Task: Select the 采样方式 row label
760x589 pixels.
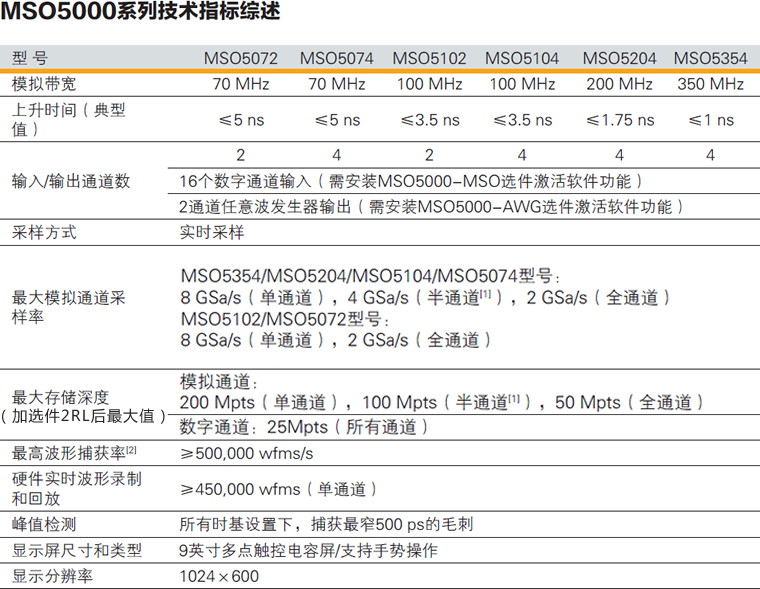Action: [44, 232]
